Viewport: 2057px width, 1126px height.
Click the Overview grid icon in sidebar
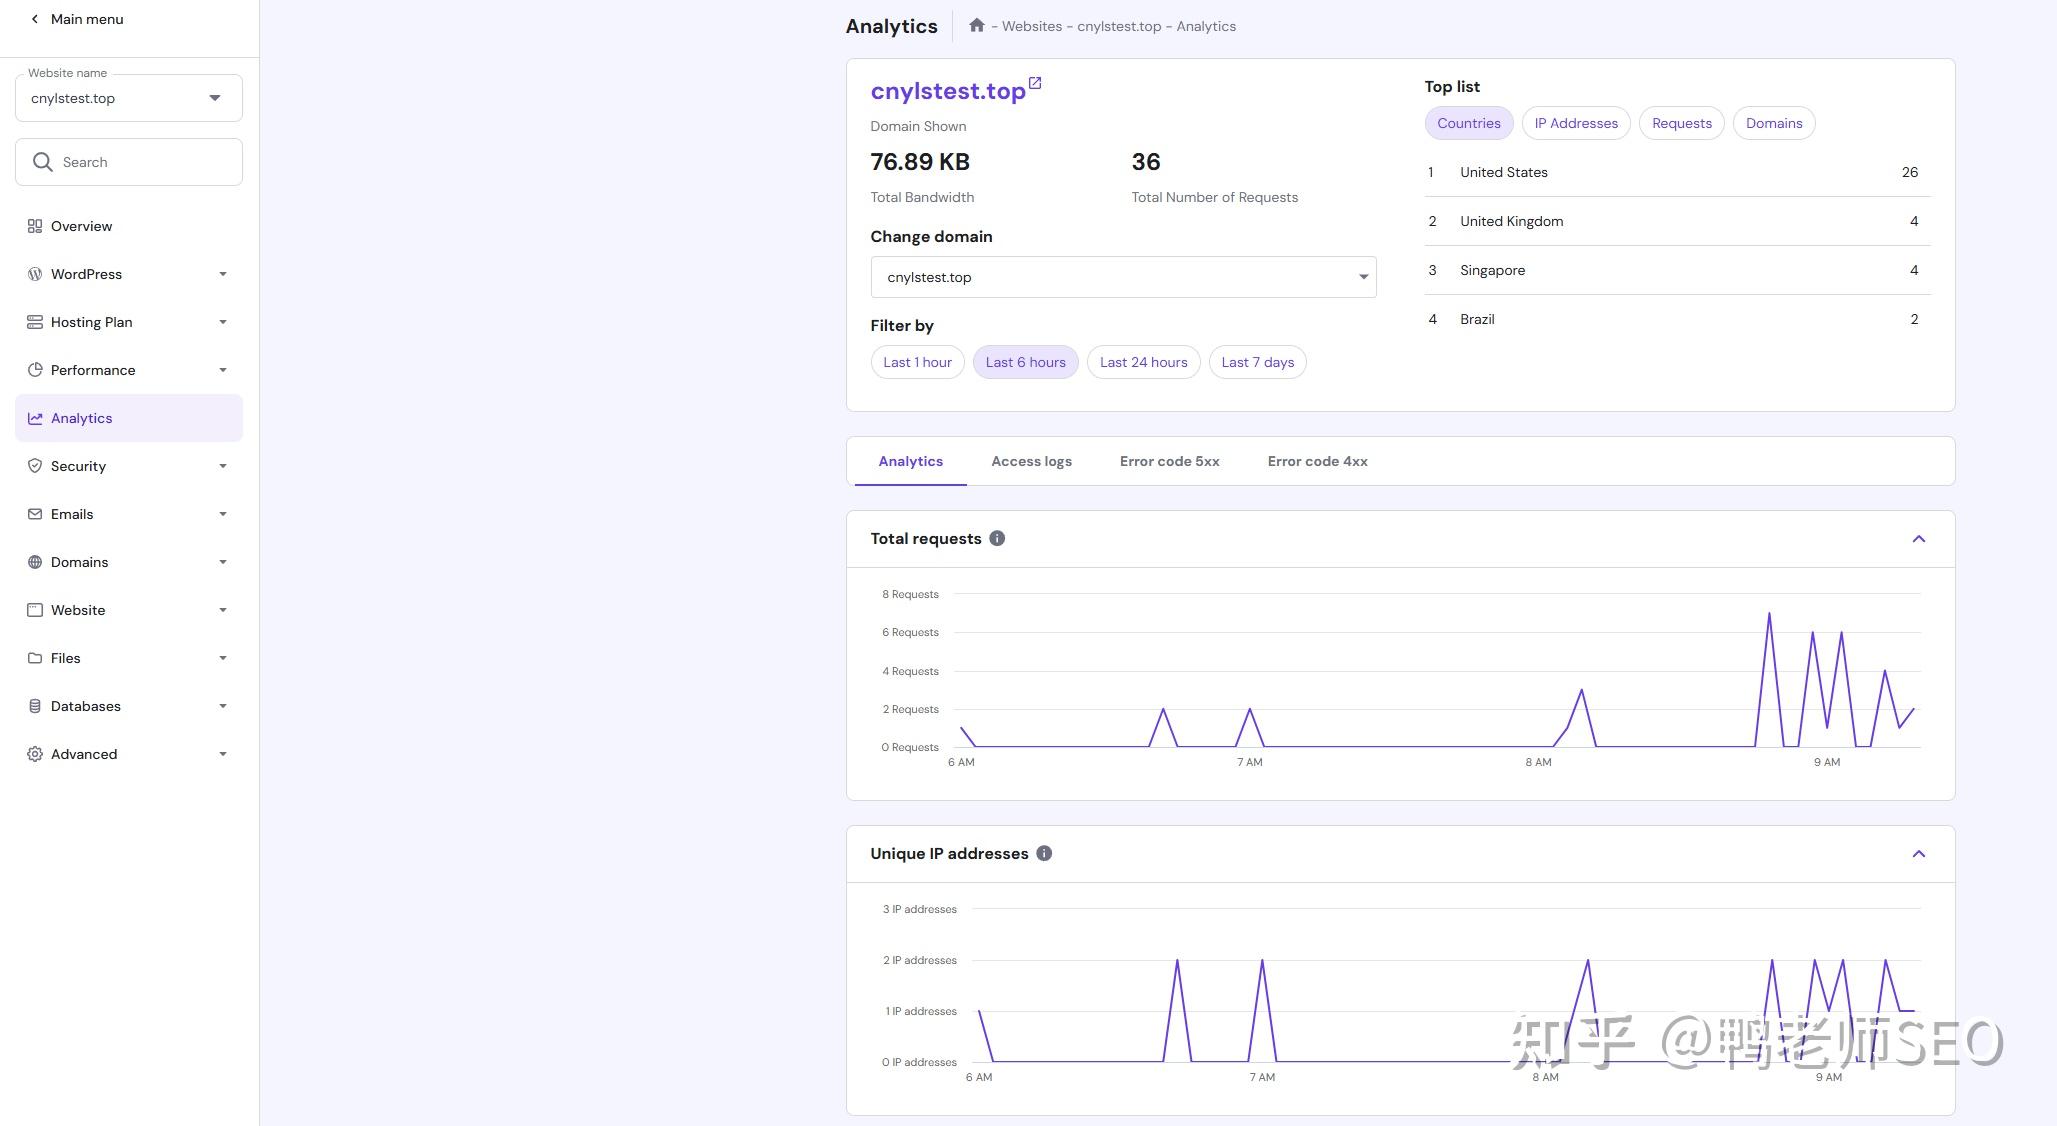pyautogui.click(x=35, y=226)
